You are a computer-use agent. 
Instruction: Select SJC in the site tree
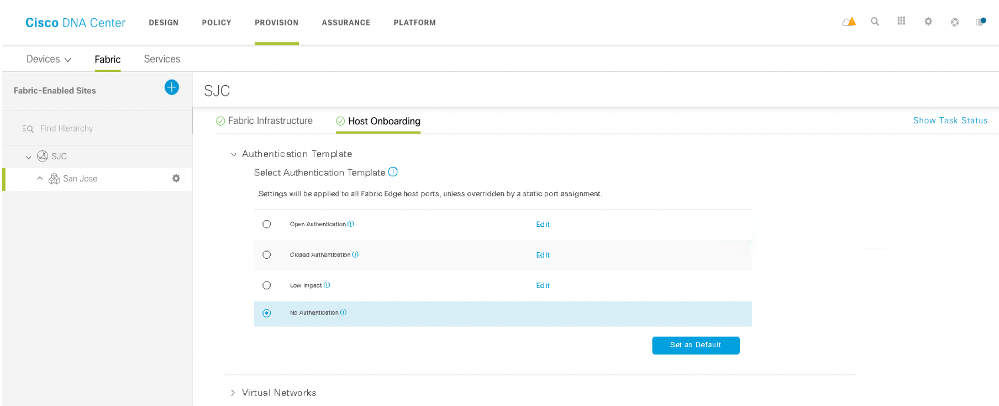tap(59, 157)
